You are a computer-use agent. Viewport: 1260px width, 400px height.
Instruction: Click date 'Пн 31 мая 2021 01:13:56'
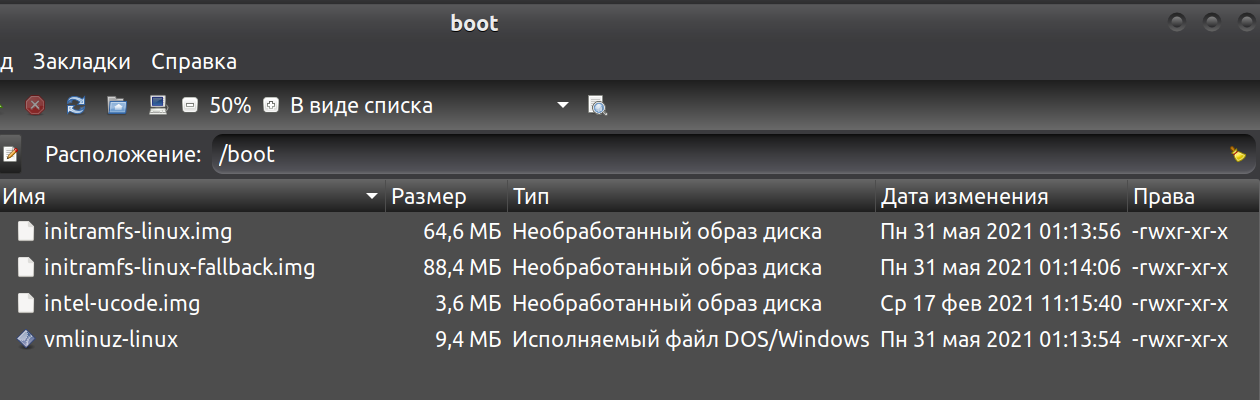click(1000, 232)
